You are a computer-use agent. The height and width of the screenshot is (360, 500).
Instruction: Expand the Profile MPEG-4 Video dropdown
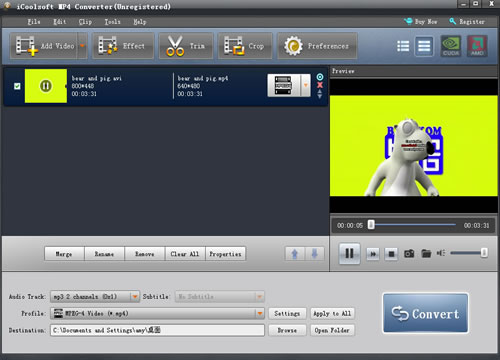pyautogui.click(x=260, y=313)
